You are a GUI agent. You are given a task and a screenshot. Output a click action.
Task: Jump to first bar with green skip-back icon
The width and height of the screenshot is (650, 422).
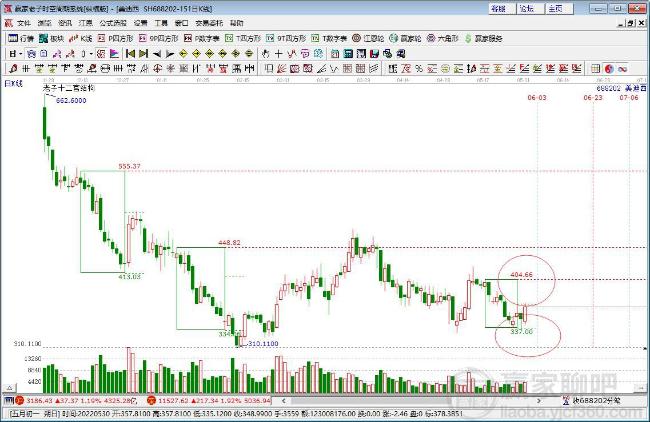tap(131, 53)
